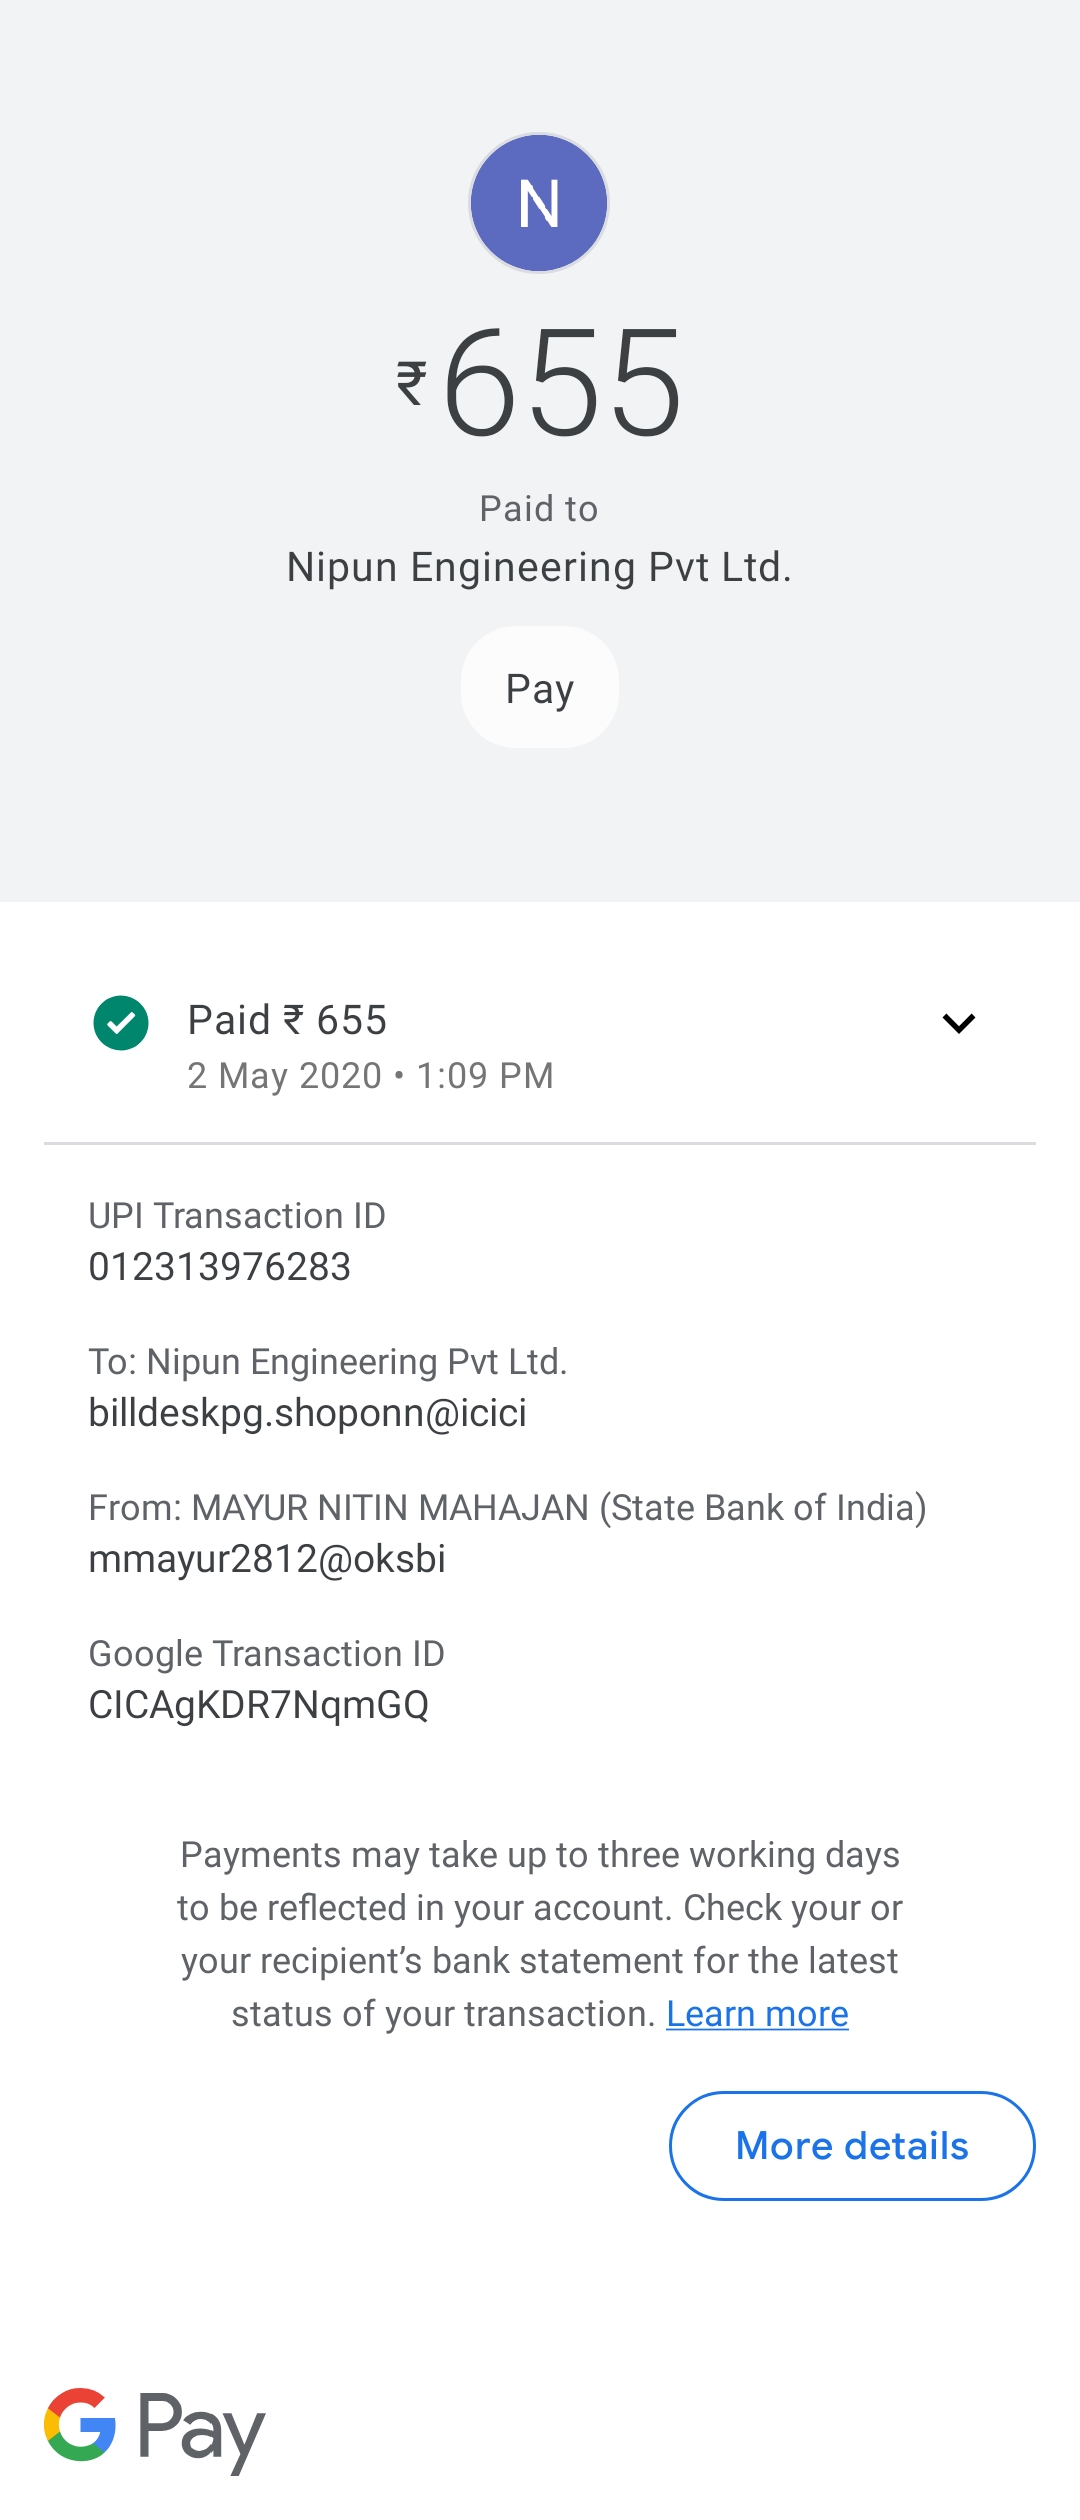Tap the purple N recipient avatar
Viewport: 1080px width, 2520px height.
pos(539,203)
